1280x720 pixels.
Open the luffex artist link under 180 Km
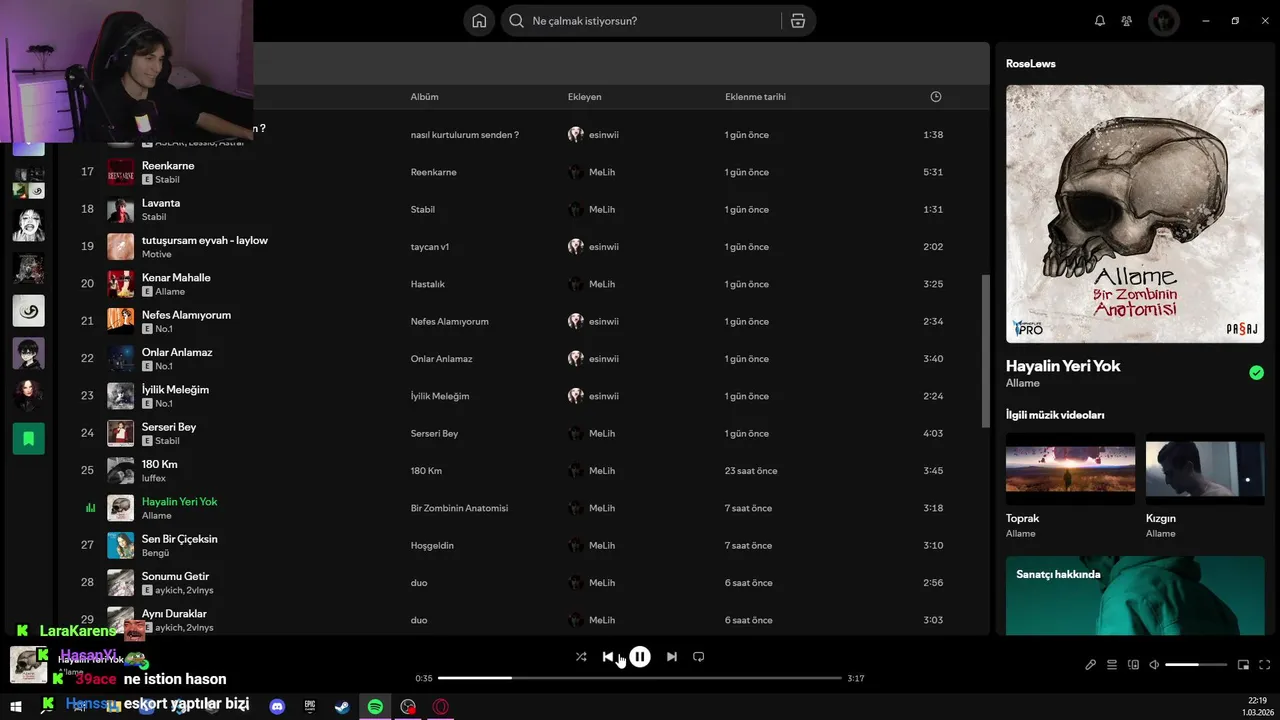(x=154, y=478)
